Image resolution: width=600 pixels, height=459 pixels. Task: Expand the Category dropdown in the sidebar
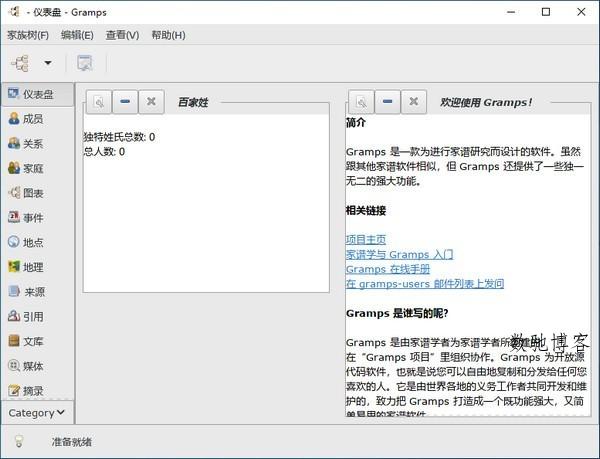tap(37, 413)
